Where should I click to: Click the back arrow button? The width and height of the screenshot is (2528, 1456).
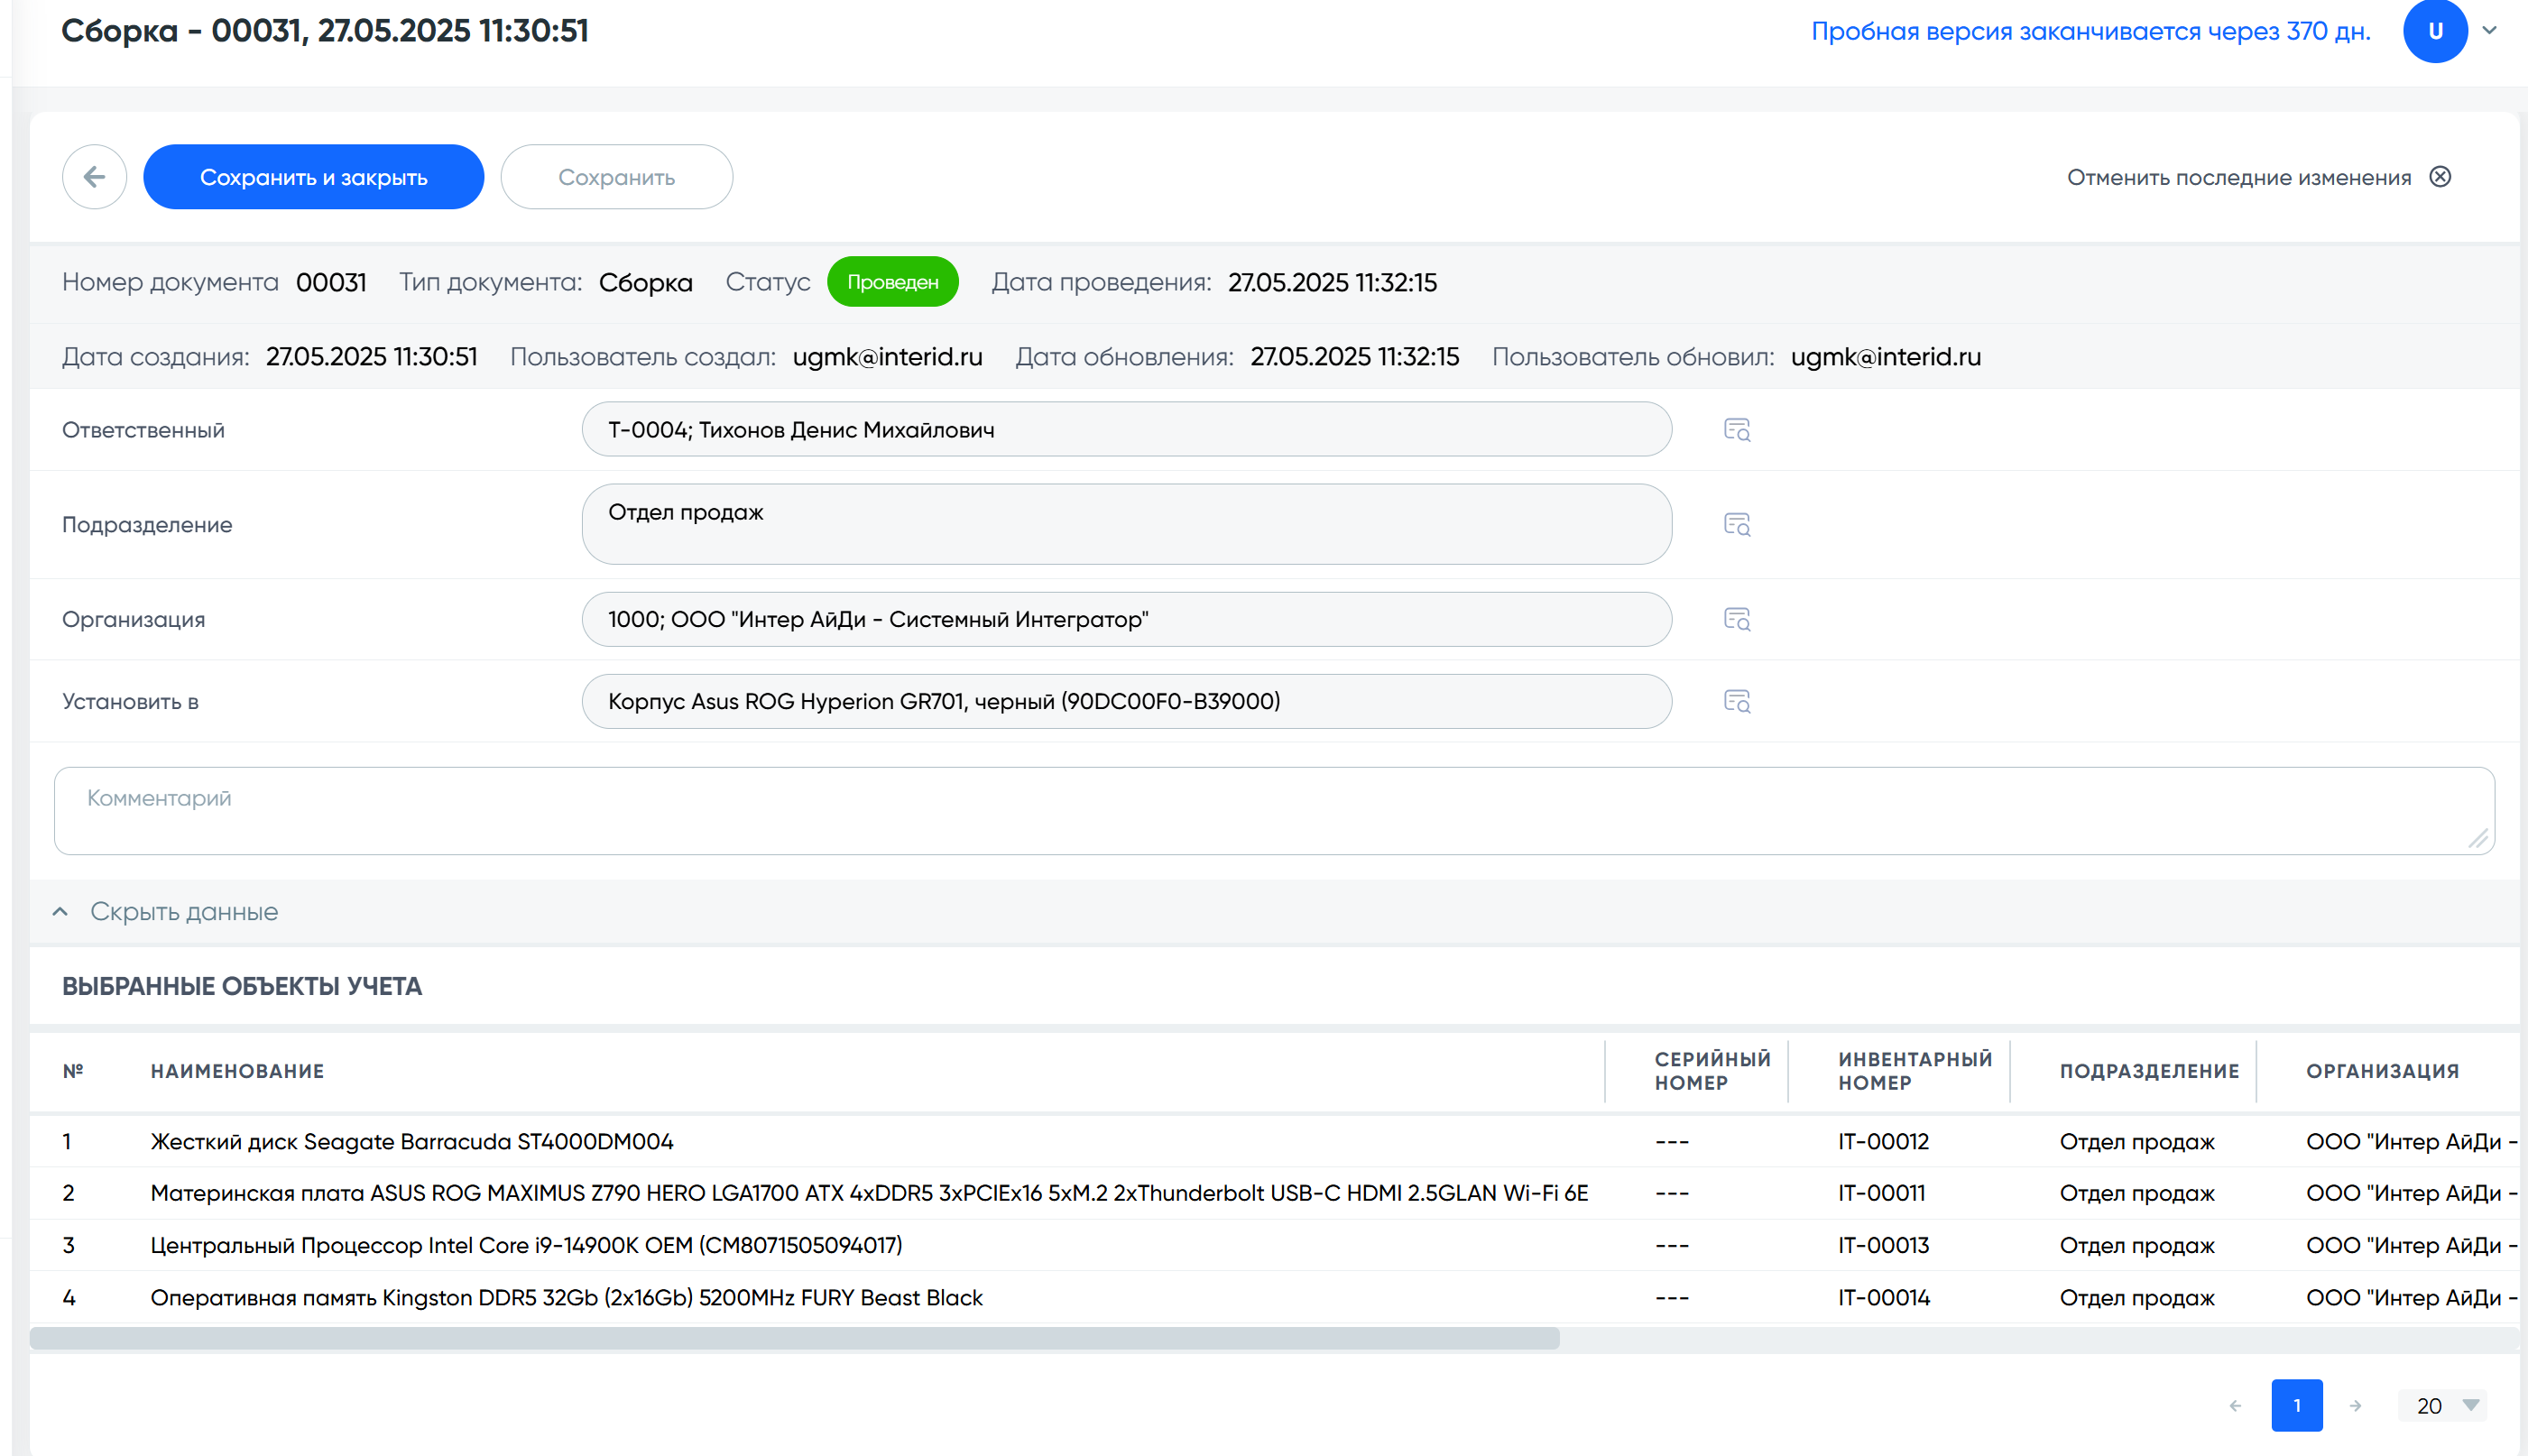tap(94, 177)
